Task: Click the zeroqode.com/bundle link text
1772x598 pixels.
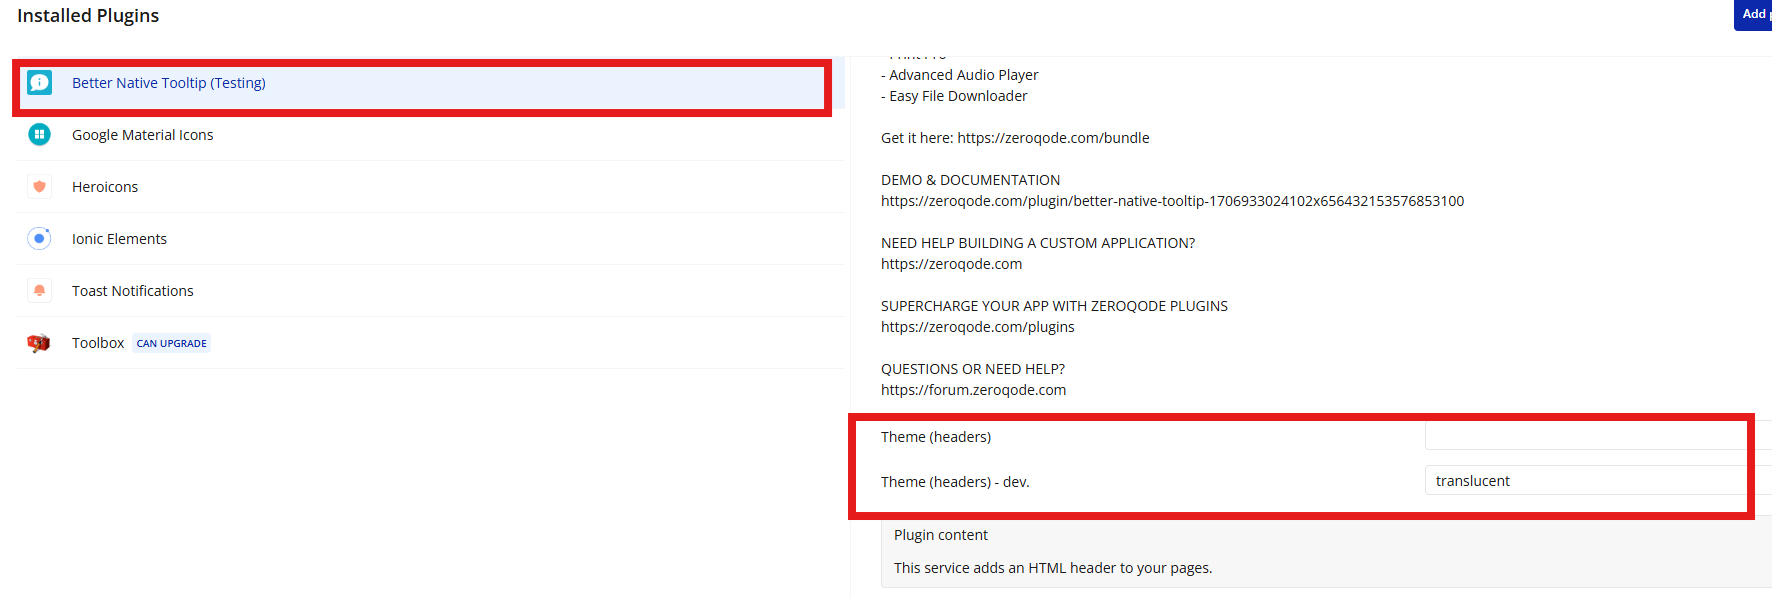Action: pos(1053,138)
